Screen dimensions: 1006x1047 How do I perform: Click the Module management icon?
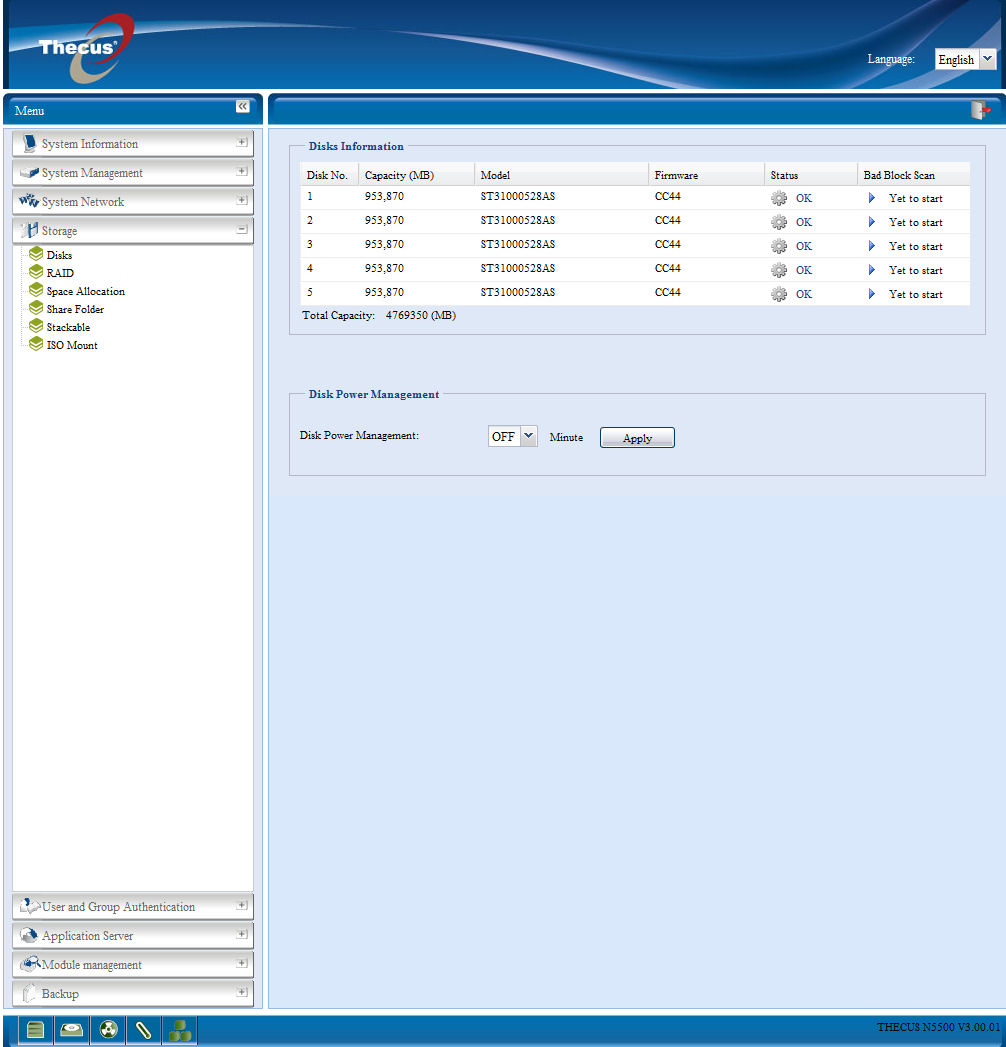(x=30, y=964)
